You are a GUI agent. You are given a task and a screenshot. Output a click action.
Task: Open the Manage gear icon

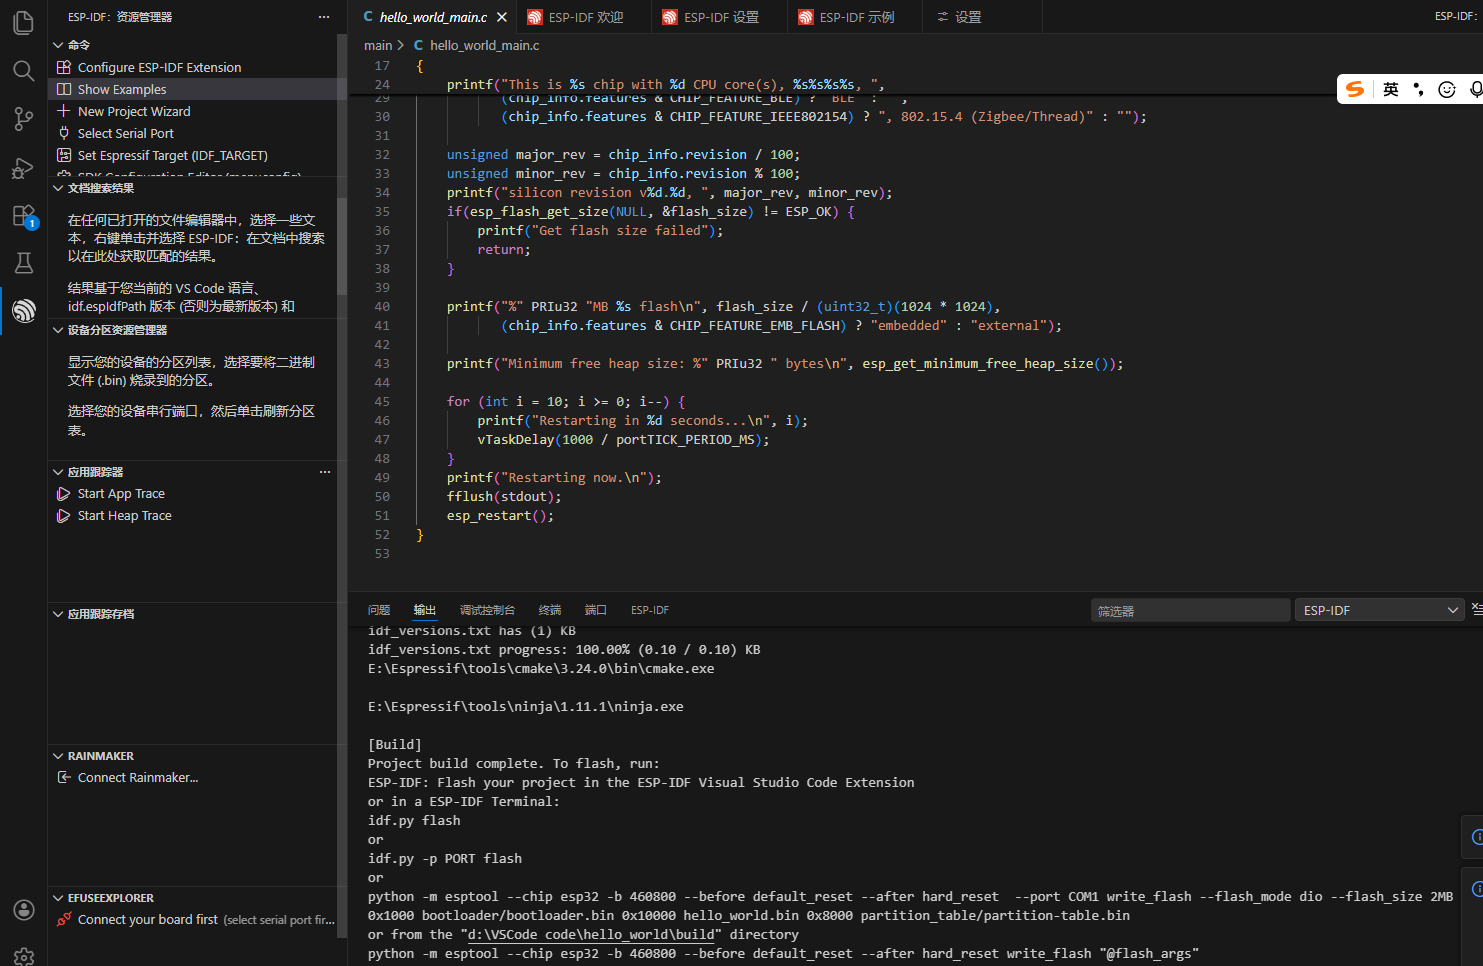(23, 955)
